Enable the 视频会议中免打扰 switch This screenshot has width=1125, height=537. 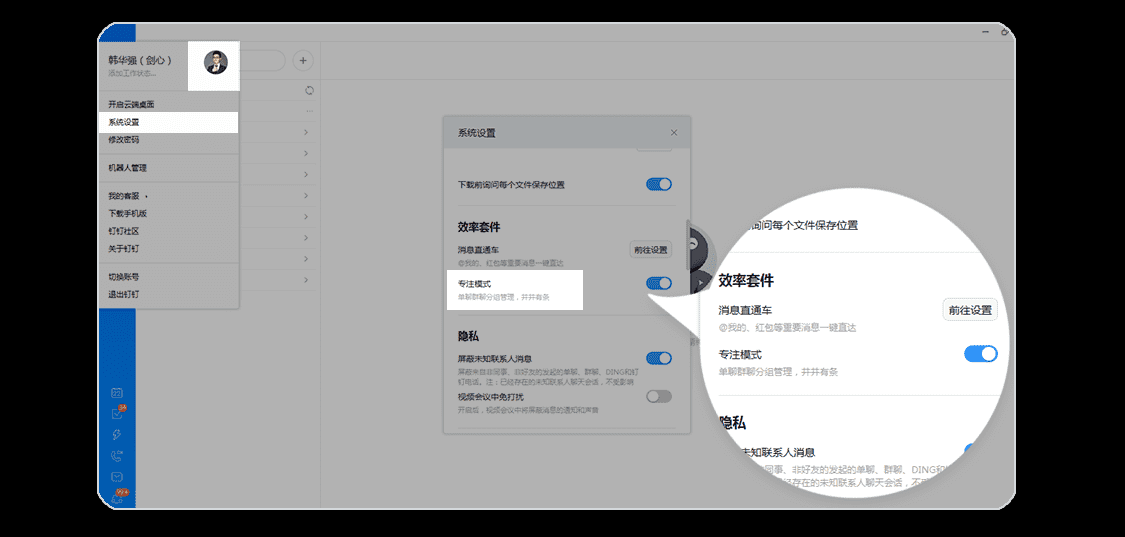click(658, 396)
